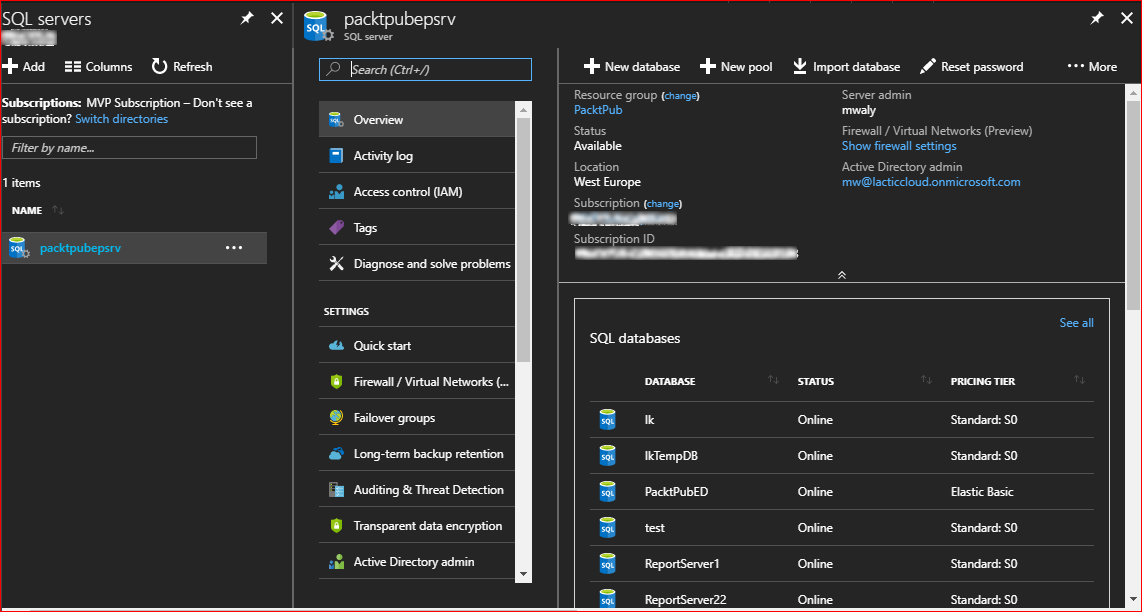Open mw@lacticcloud.onmicrosoft.com admin link

[931, 181]
